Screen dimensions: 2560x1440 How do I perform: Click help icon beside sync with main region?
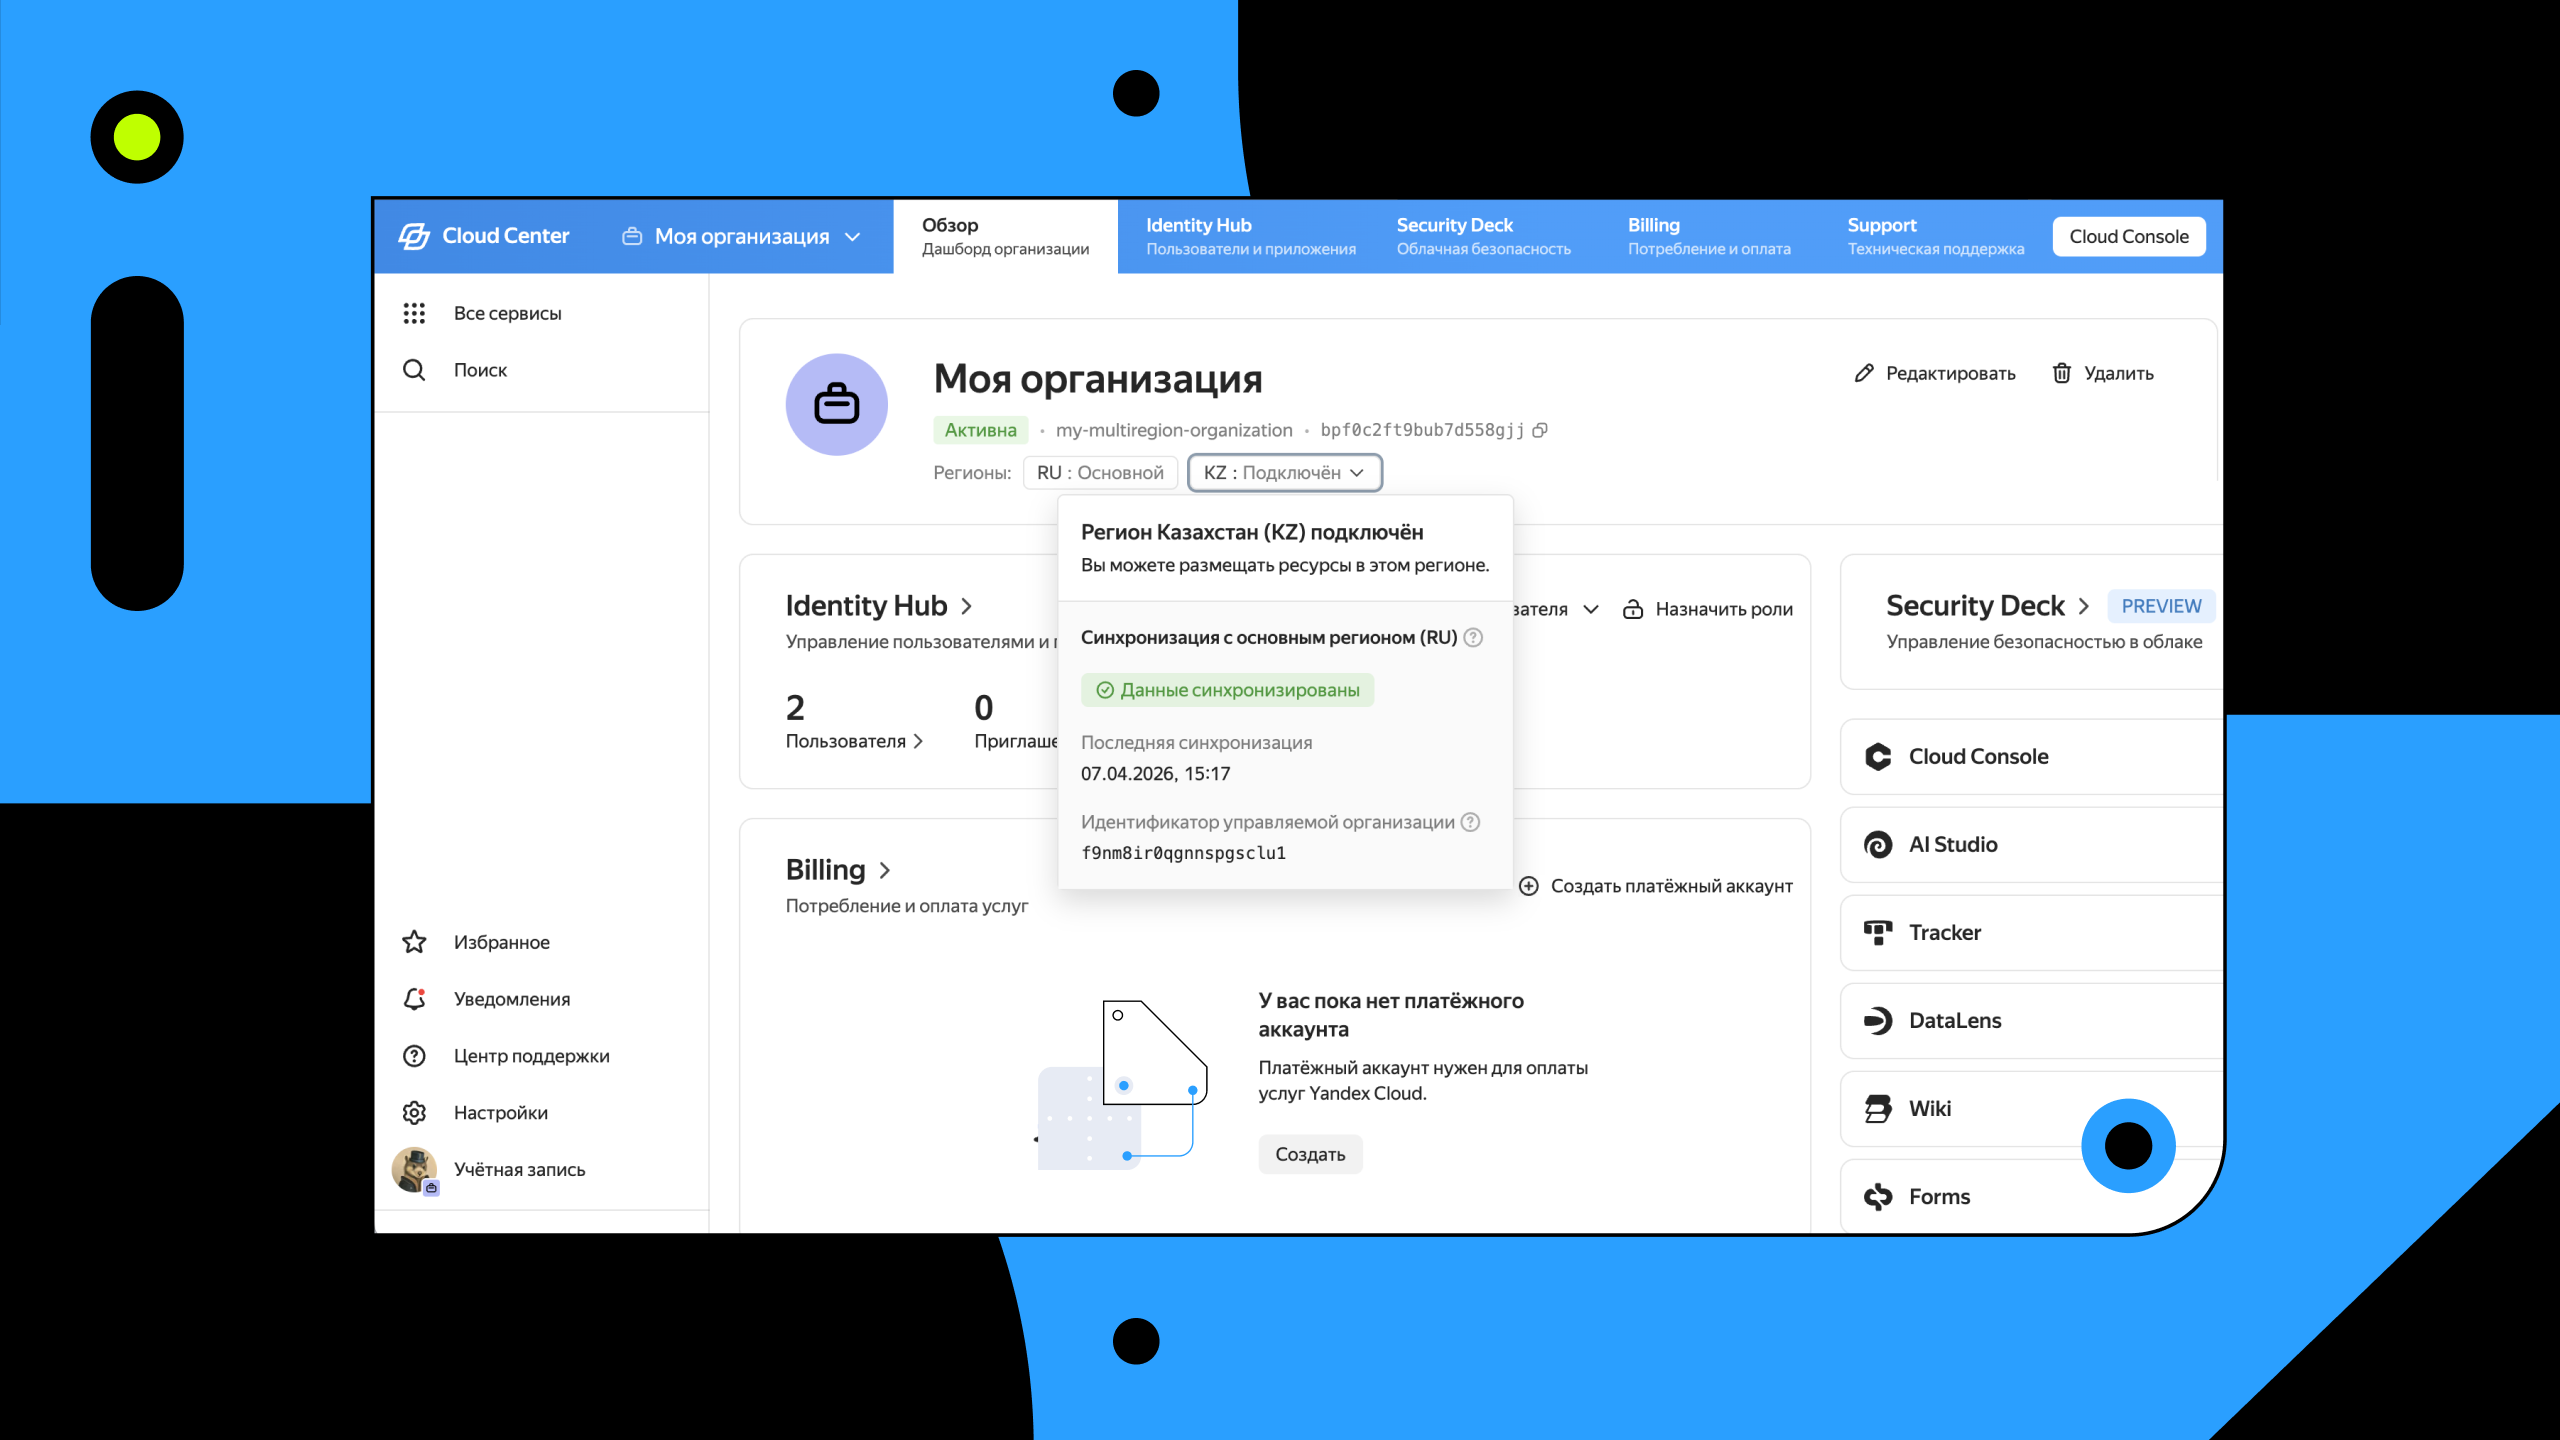(1473, 638)
